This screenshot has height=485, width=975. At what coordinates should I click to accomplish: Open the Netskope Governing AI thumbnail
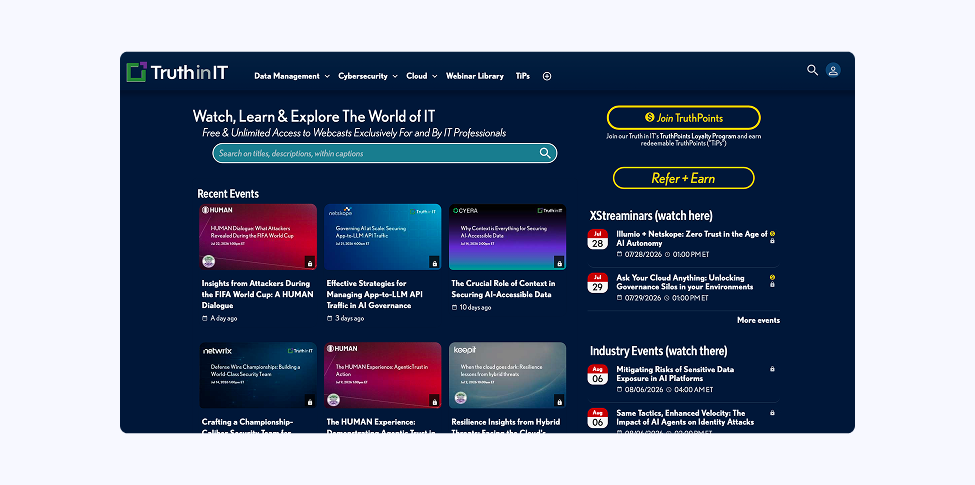tap(382, 237)
